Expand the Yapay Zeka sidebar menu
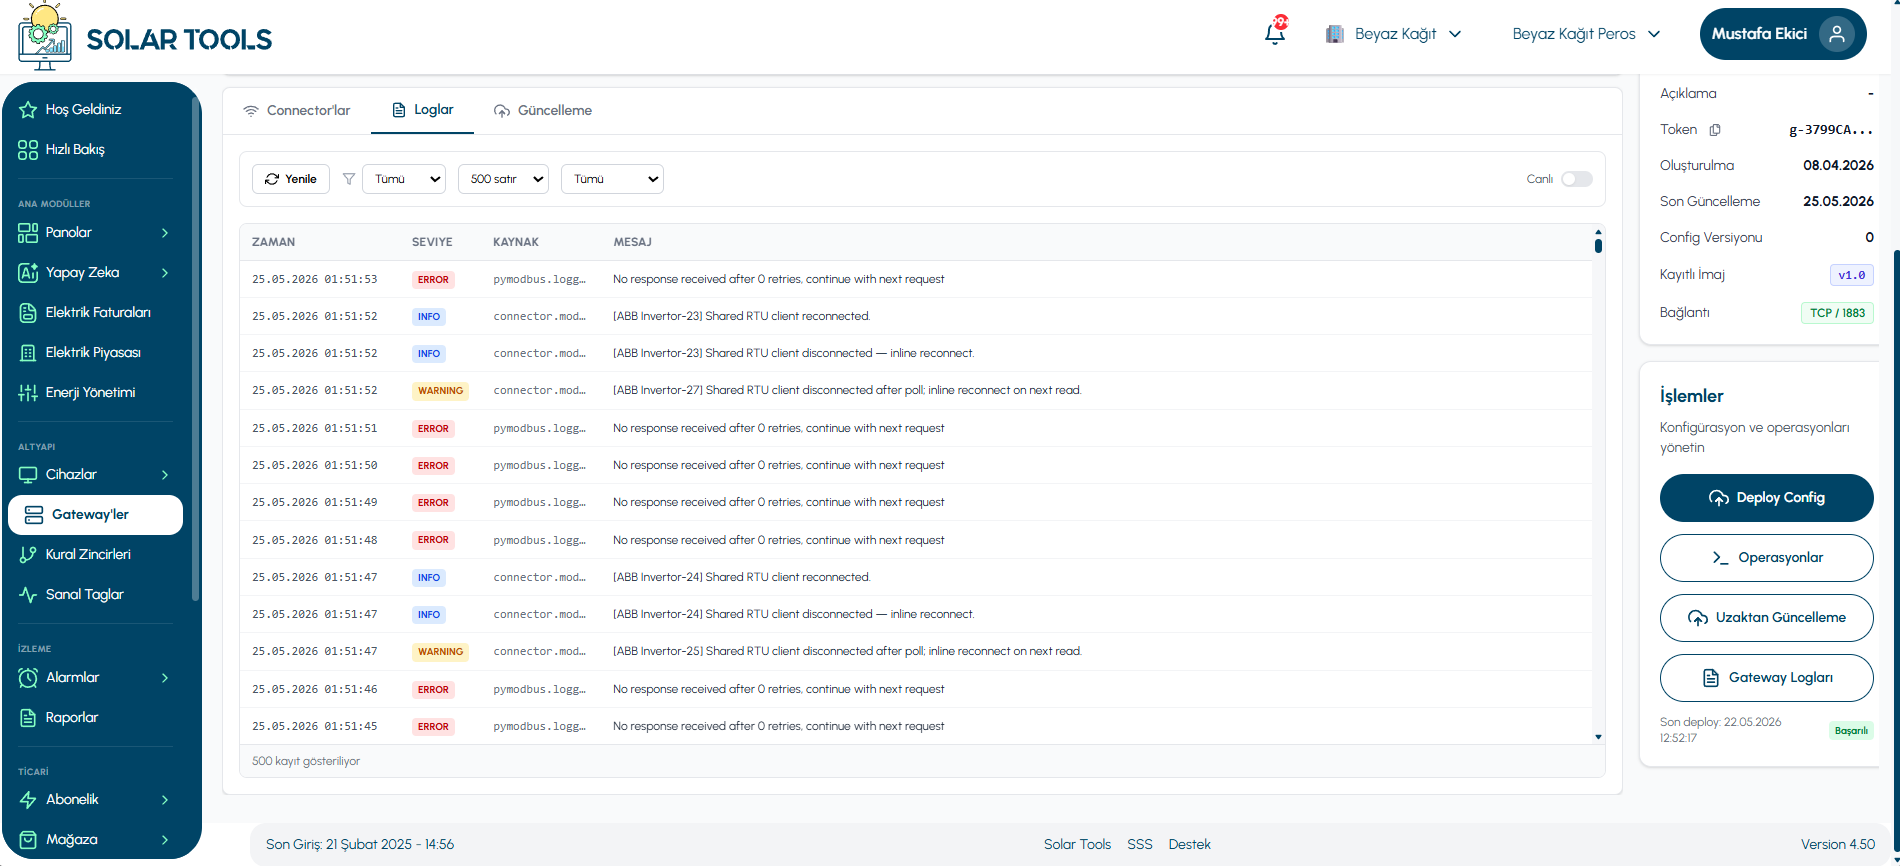1900x866 pixels. tap(96, 272)
